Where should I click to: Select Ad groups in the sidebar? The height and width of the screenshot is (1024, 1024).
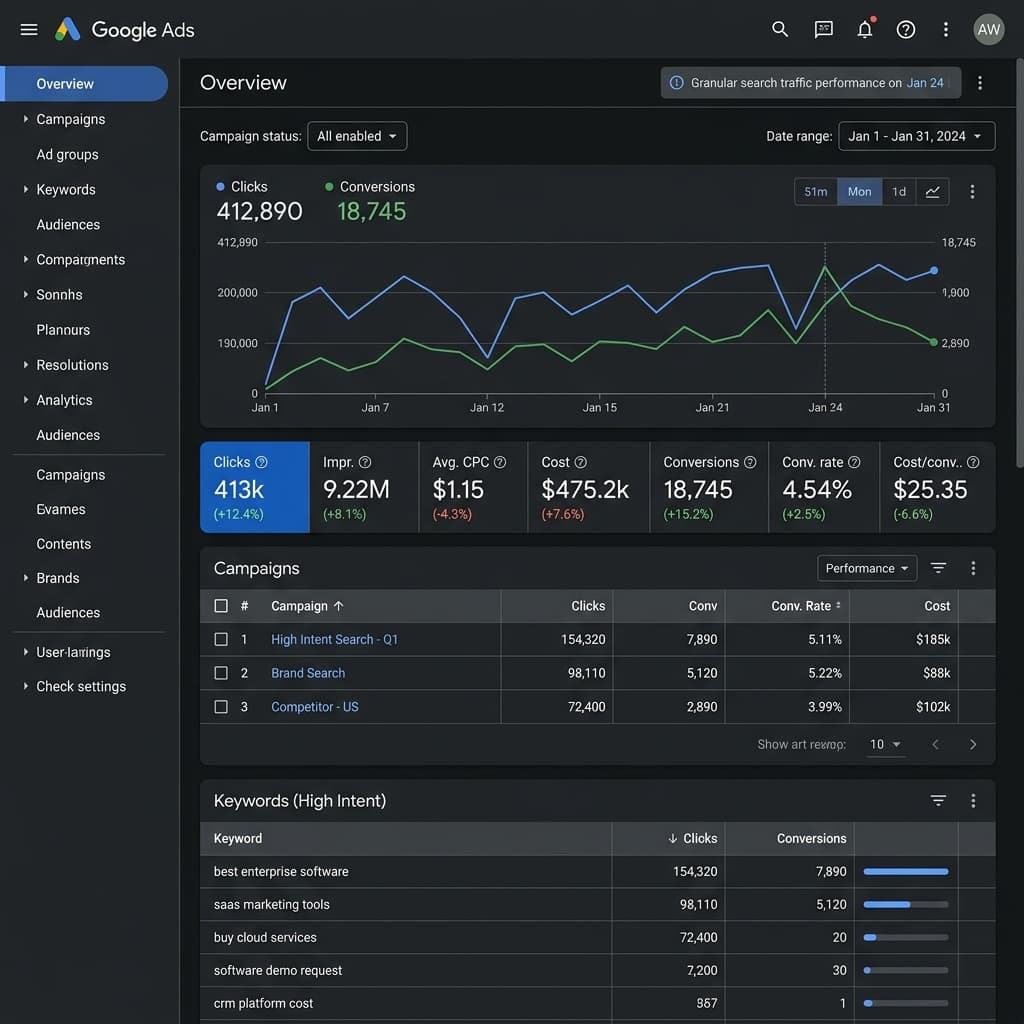[x=67, y=155]
